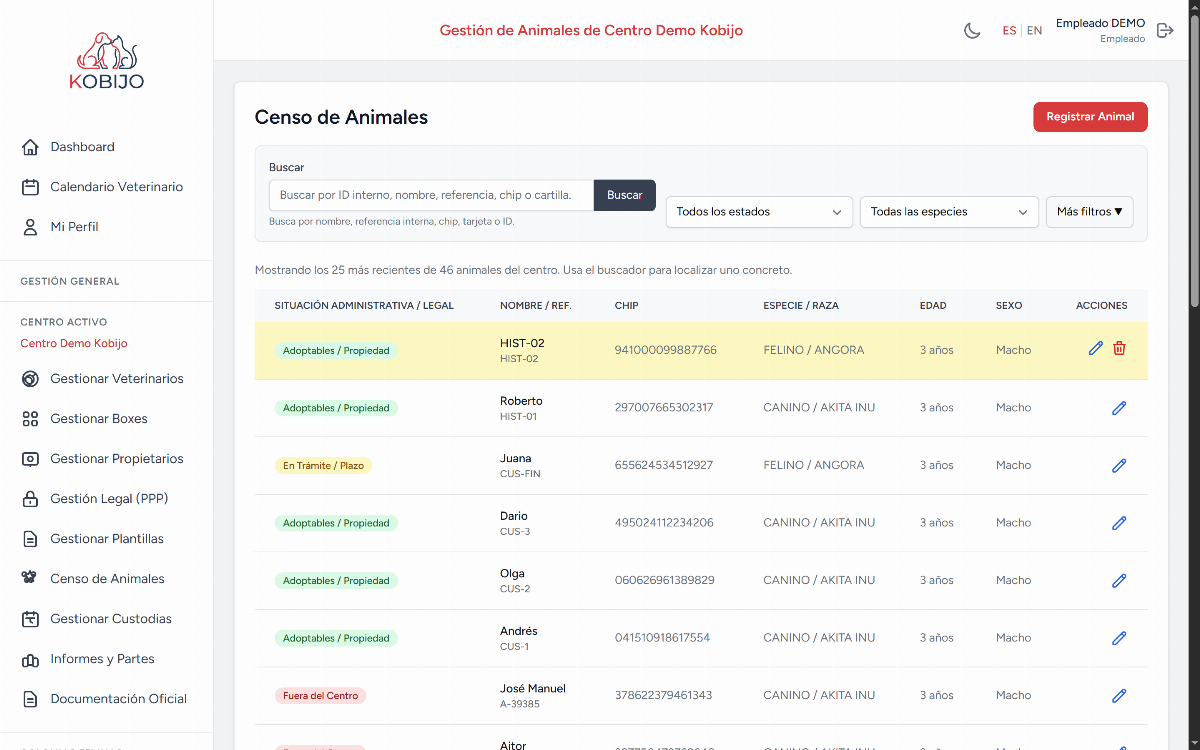Viewport: 1200px width, 750px height.
Task: Click the Gestión Legal (PPP) lock icon
Action: 30,499
